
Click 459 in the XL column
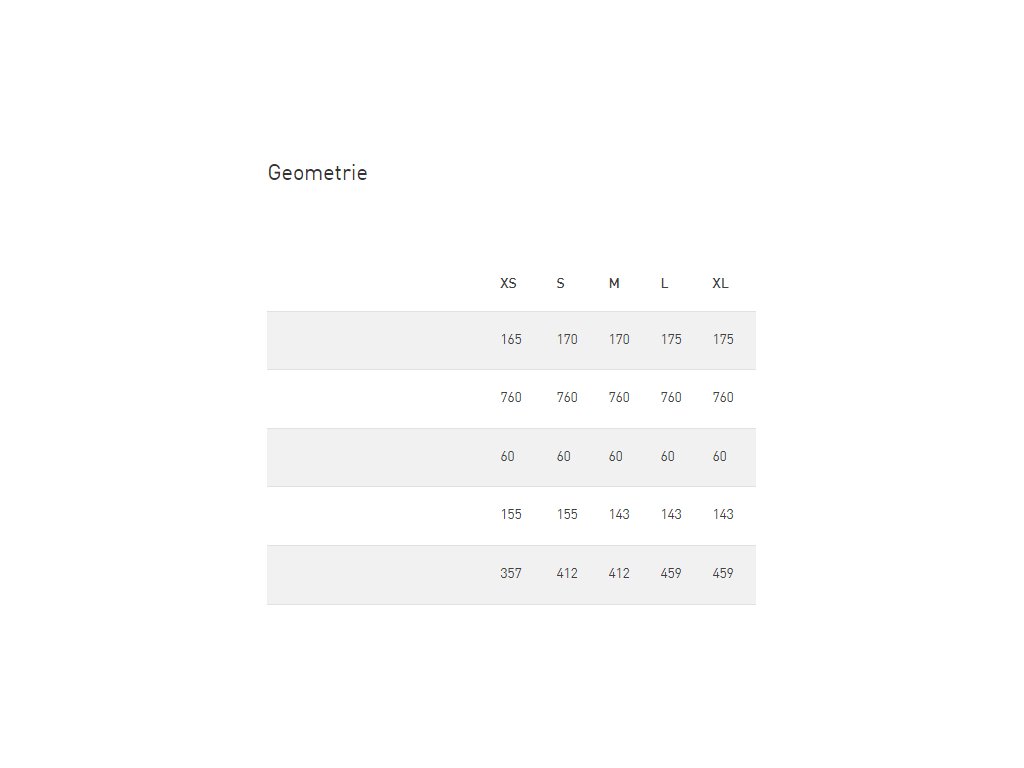click(723, 574)
